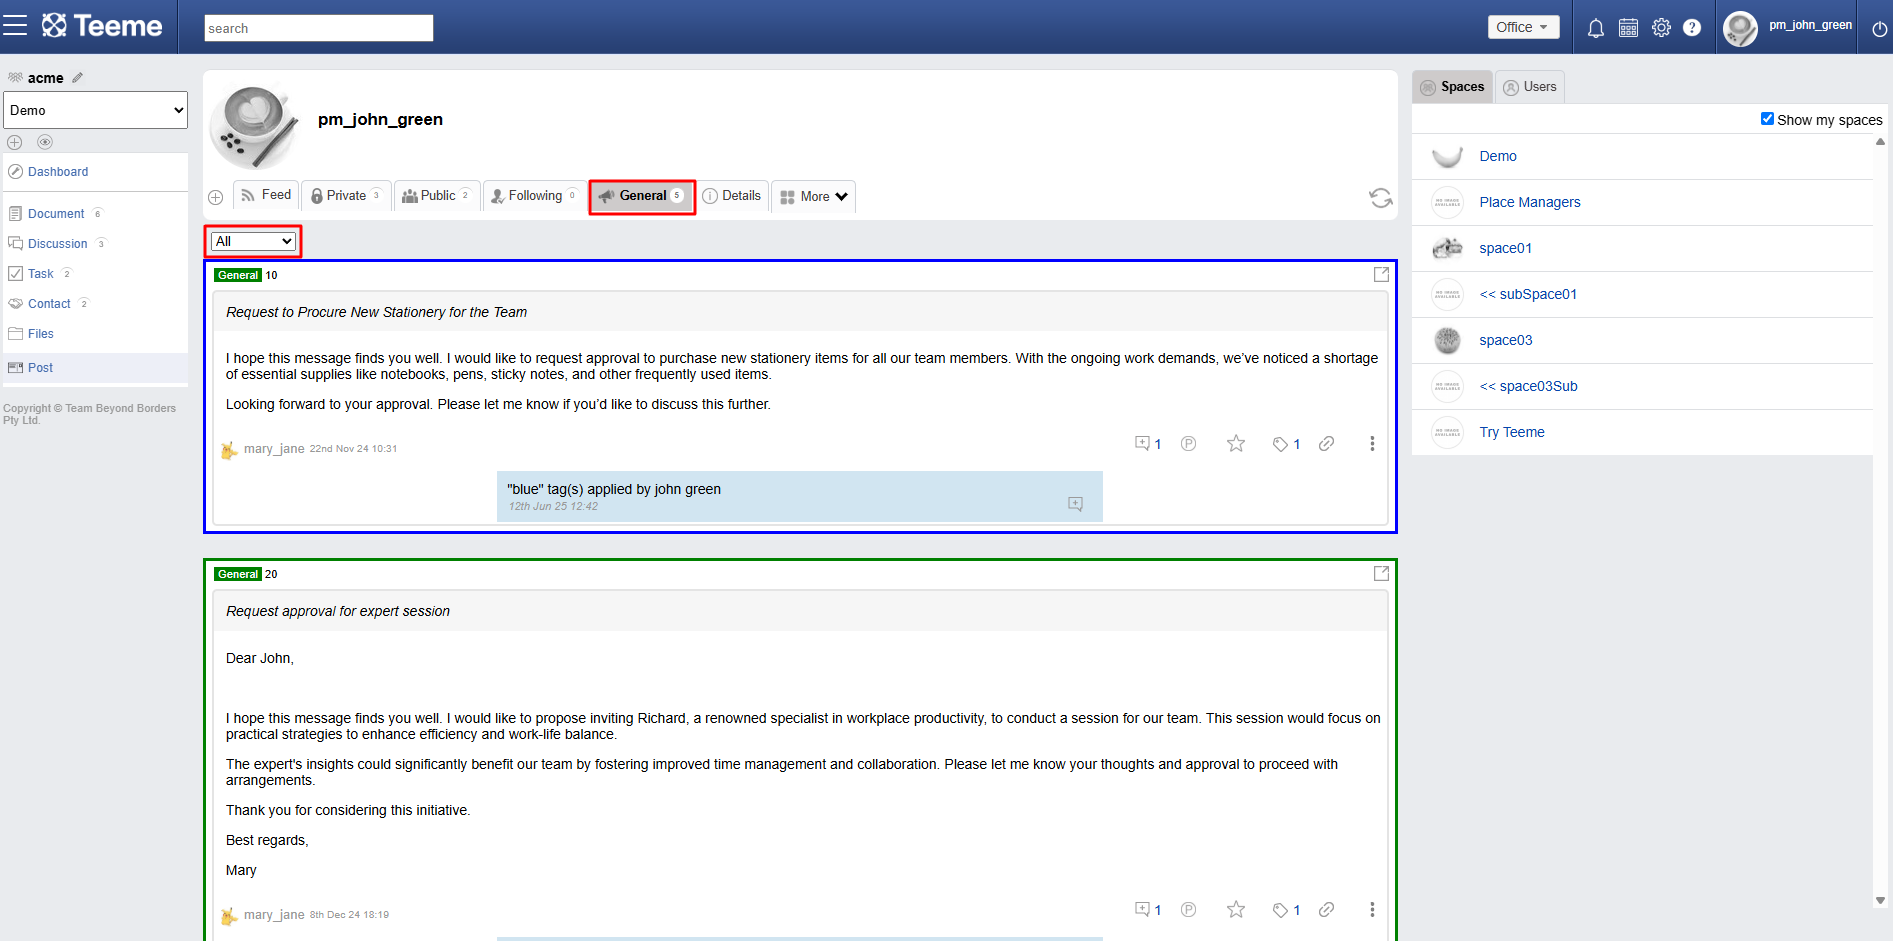The image size is (1893, 941).
Task: Open three-dot menu on expert session post
Action: pyautogui.click(x=1372, y=909)
